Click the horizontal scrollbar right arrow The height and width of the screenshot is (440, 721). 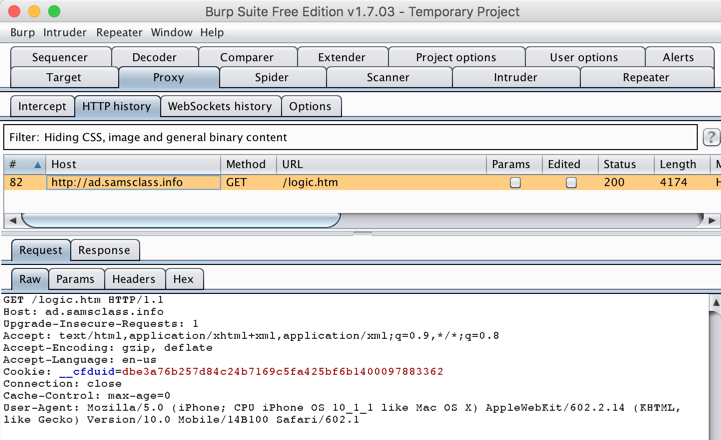(712, 220)
